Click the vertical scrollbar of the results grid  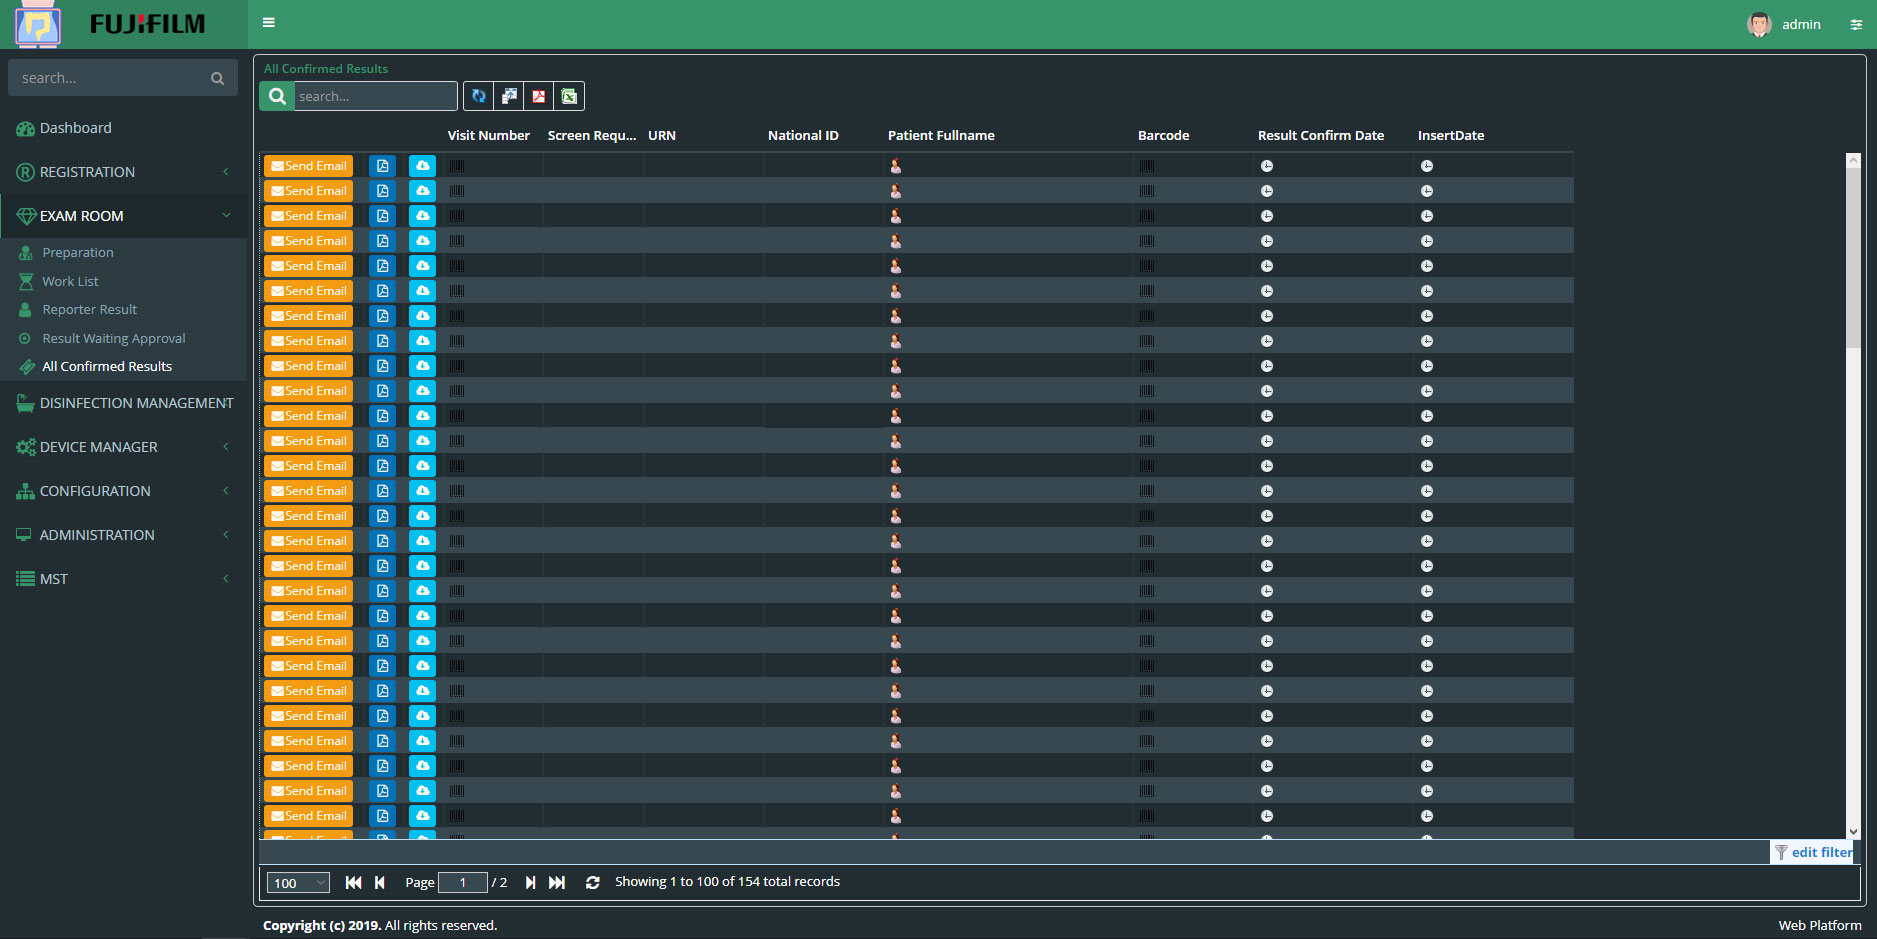pyautogui.click(x=1853, y=500)
